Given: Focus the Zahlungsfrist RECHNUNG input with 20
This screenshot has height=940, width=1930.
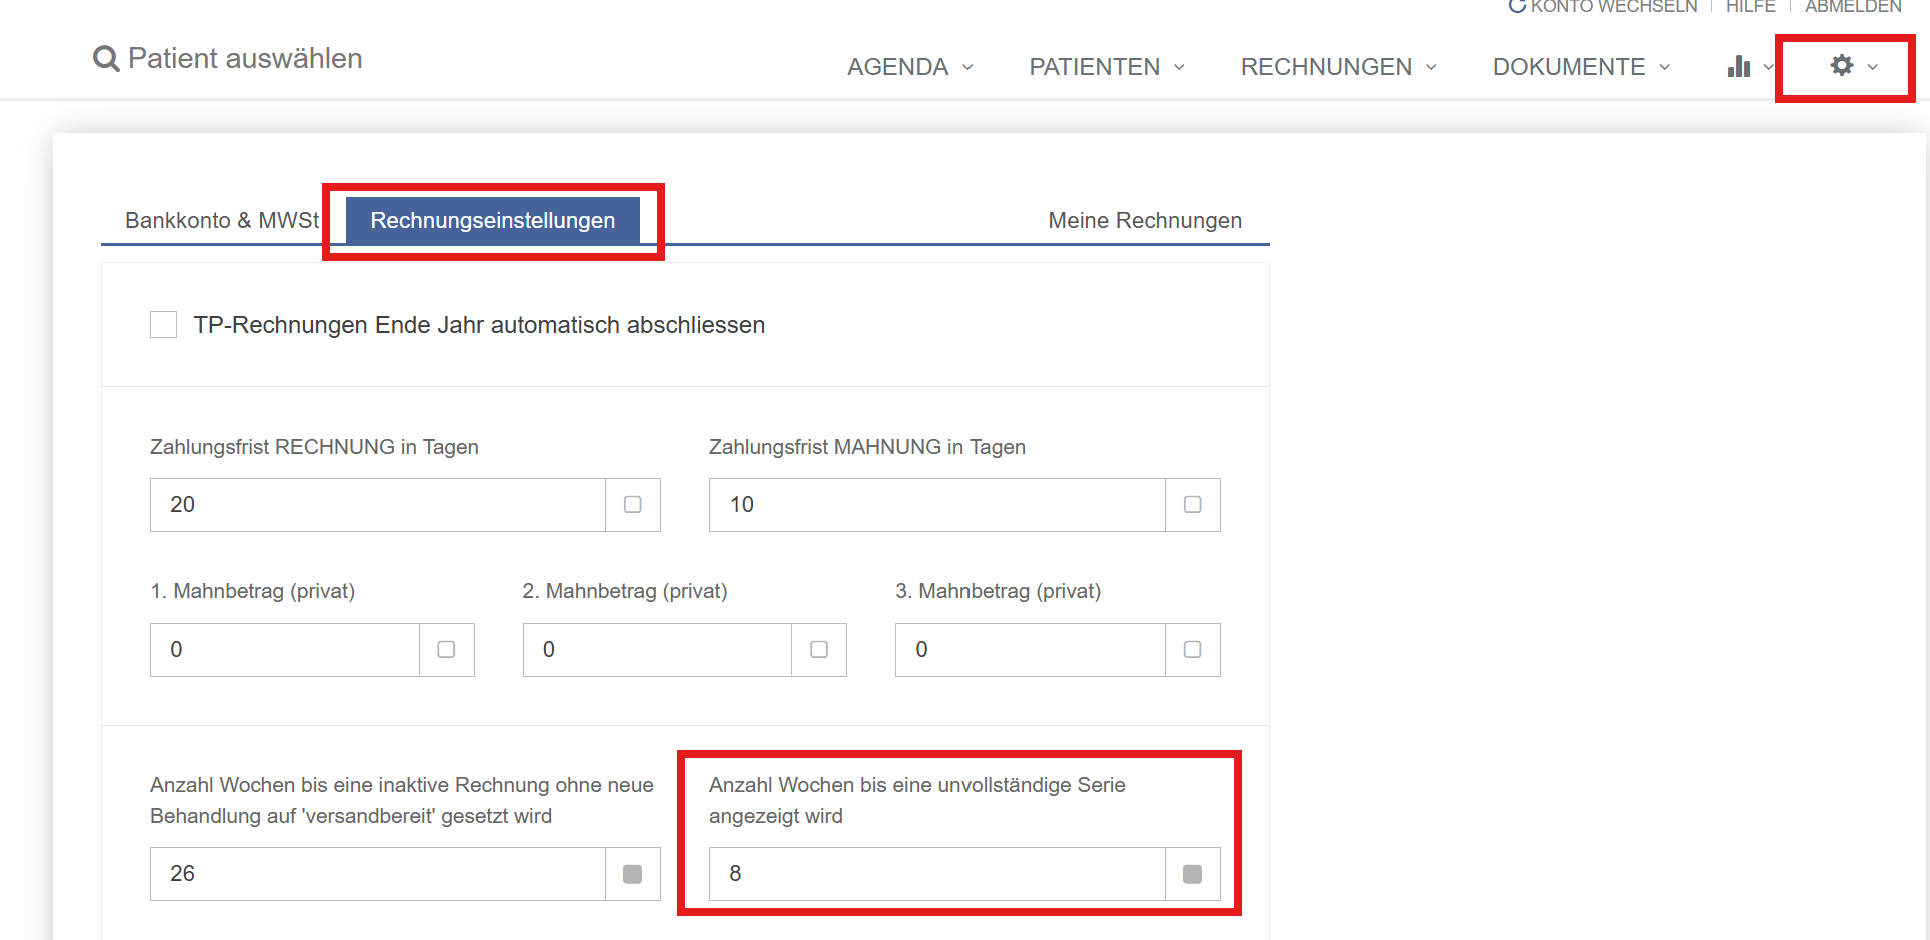Looking at the screenshot, I should (x=378, y=505).
